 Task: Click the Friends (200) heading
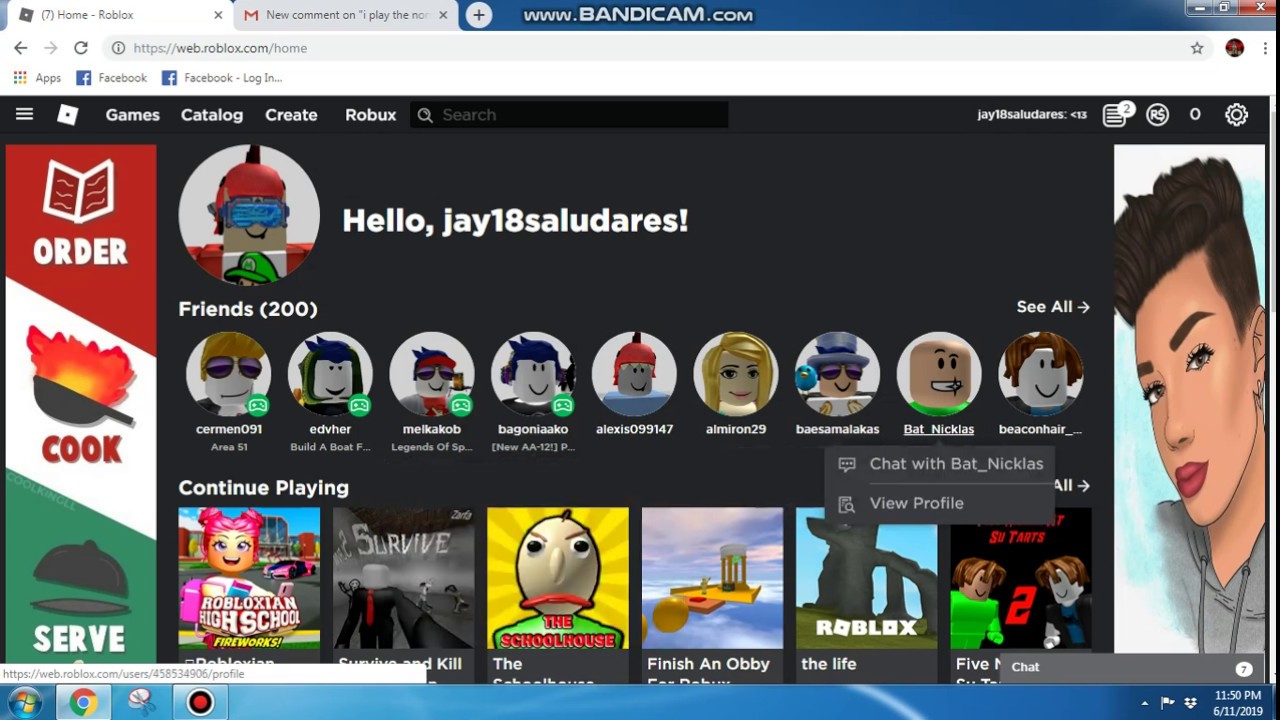tap(248, 309)
